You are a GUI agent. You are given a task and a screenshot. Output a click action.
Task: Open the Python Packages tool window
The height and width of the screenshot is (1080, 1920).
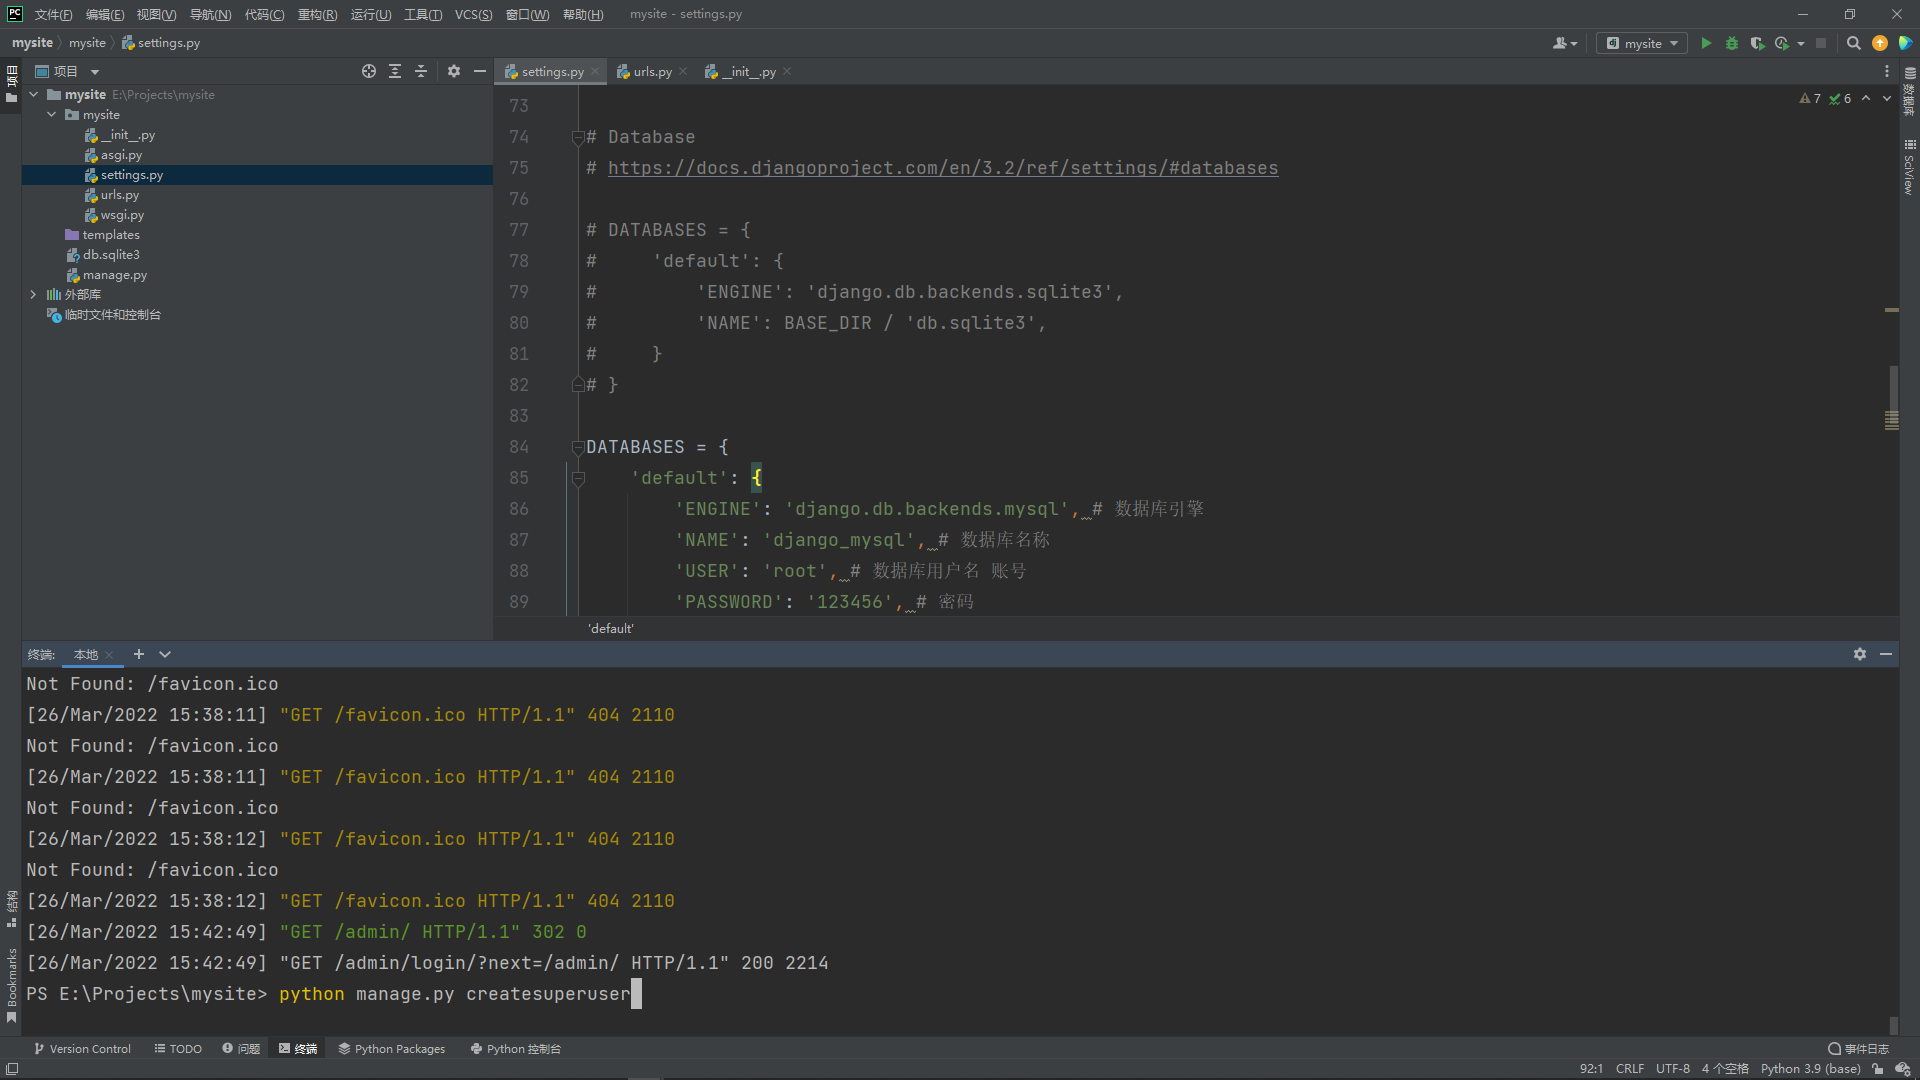[392, 1049]
